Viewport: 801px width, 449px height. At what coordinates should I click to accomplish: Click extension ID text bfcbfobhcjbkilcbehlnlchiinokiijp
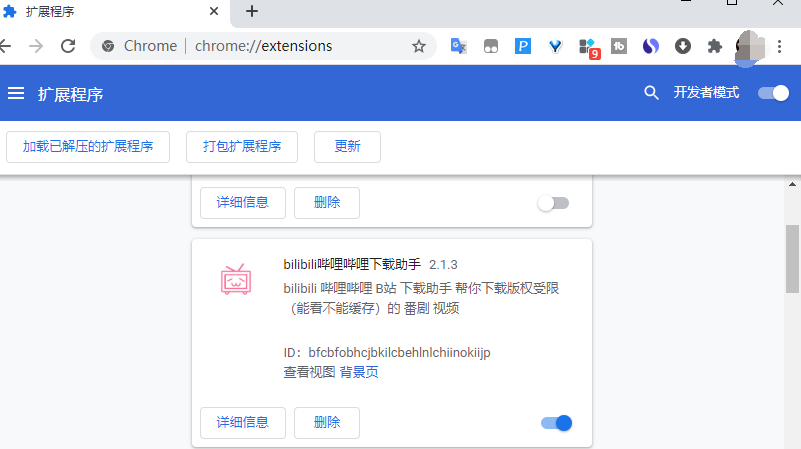399,352
